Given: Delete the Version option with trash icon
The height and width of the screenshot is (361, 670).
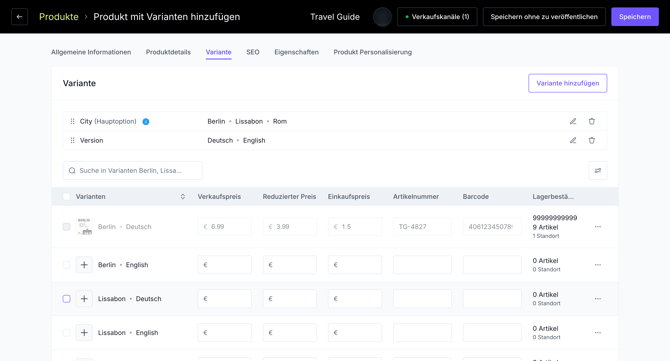Looking at the screenshot, I should click(x=592, y=140).
